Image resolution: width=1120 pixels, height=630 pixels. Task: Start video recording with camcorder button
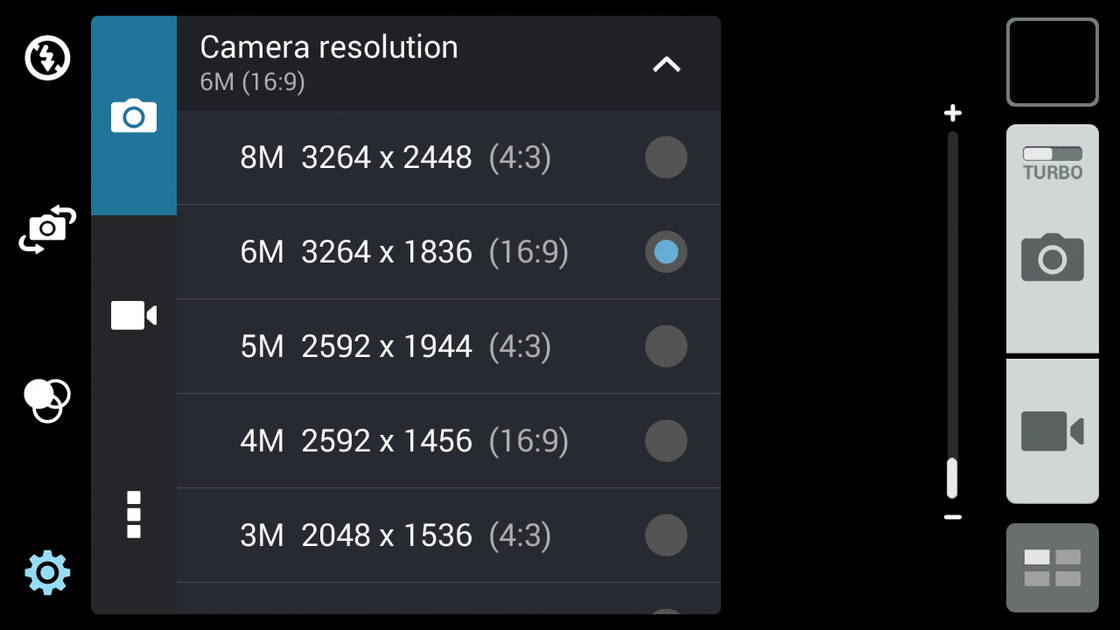(x=1052, y=432)
